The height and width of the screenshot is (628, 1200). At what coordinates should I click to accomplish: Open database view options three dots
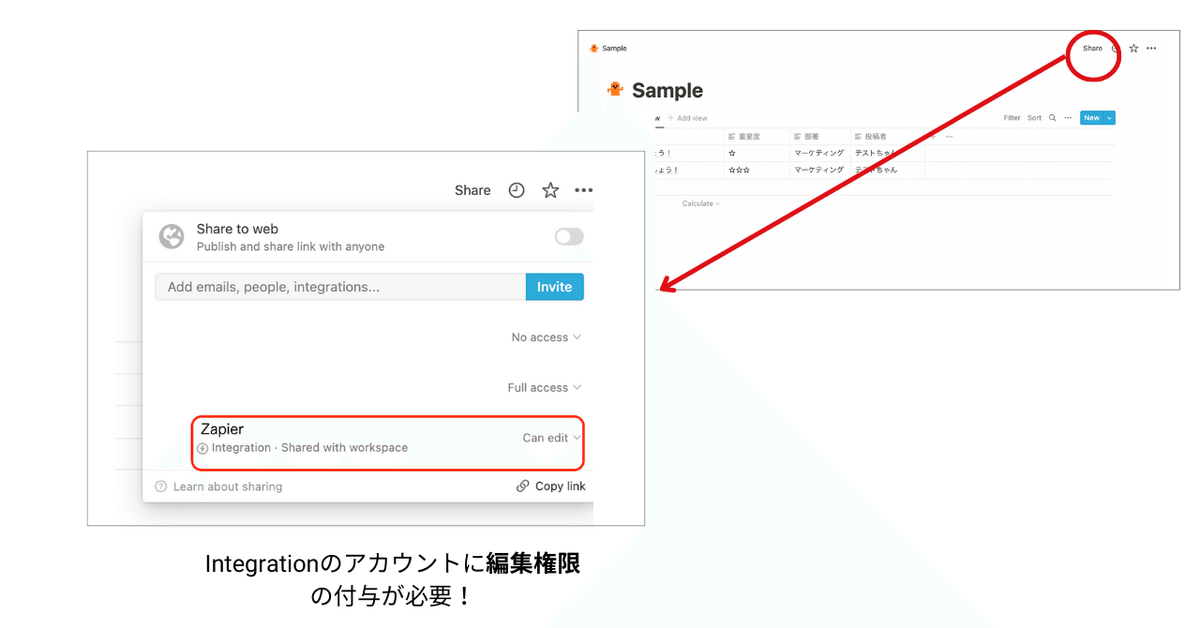click(x=1068, y=118)
